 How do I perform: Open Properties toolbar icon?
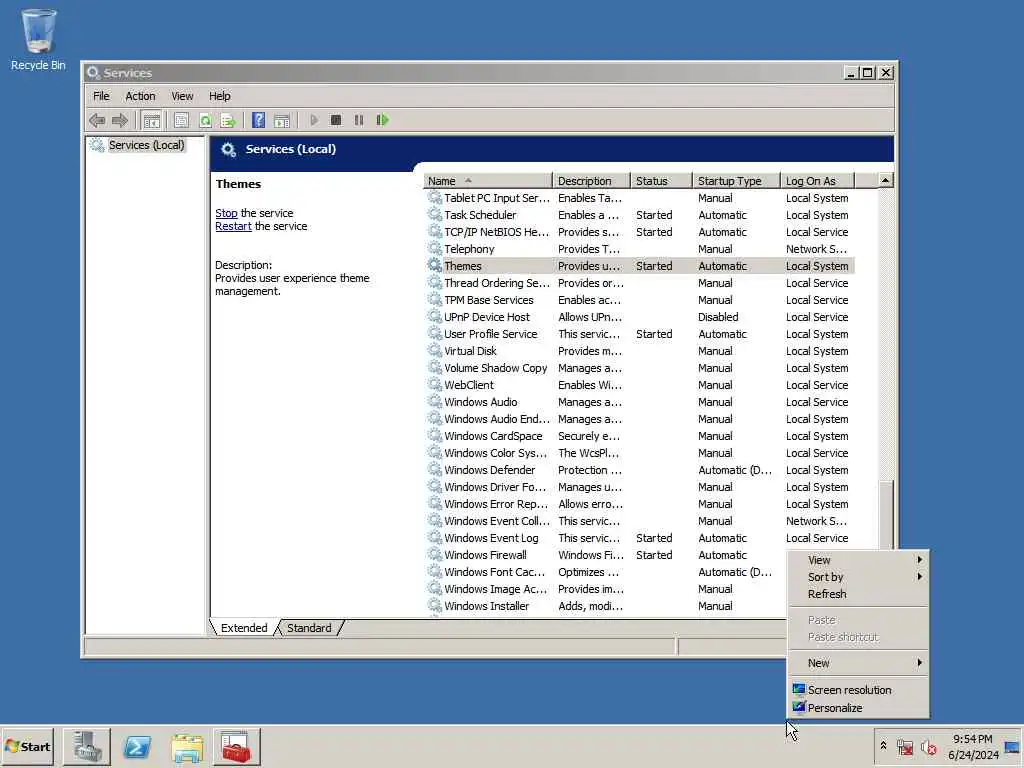[x=182, y=120]
